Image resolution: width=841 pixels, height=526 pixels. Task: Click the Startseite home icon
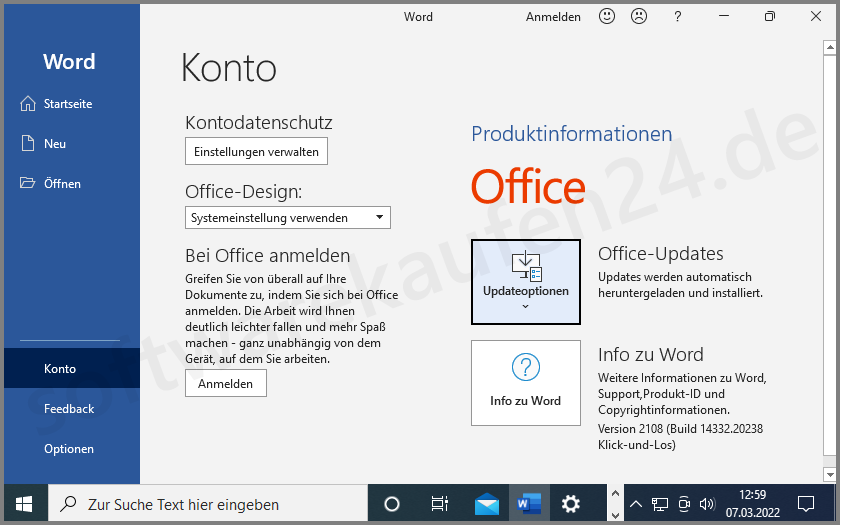[28, 103]
